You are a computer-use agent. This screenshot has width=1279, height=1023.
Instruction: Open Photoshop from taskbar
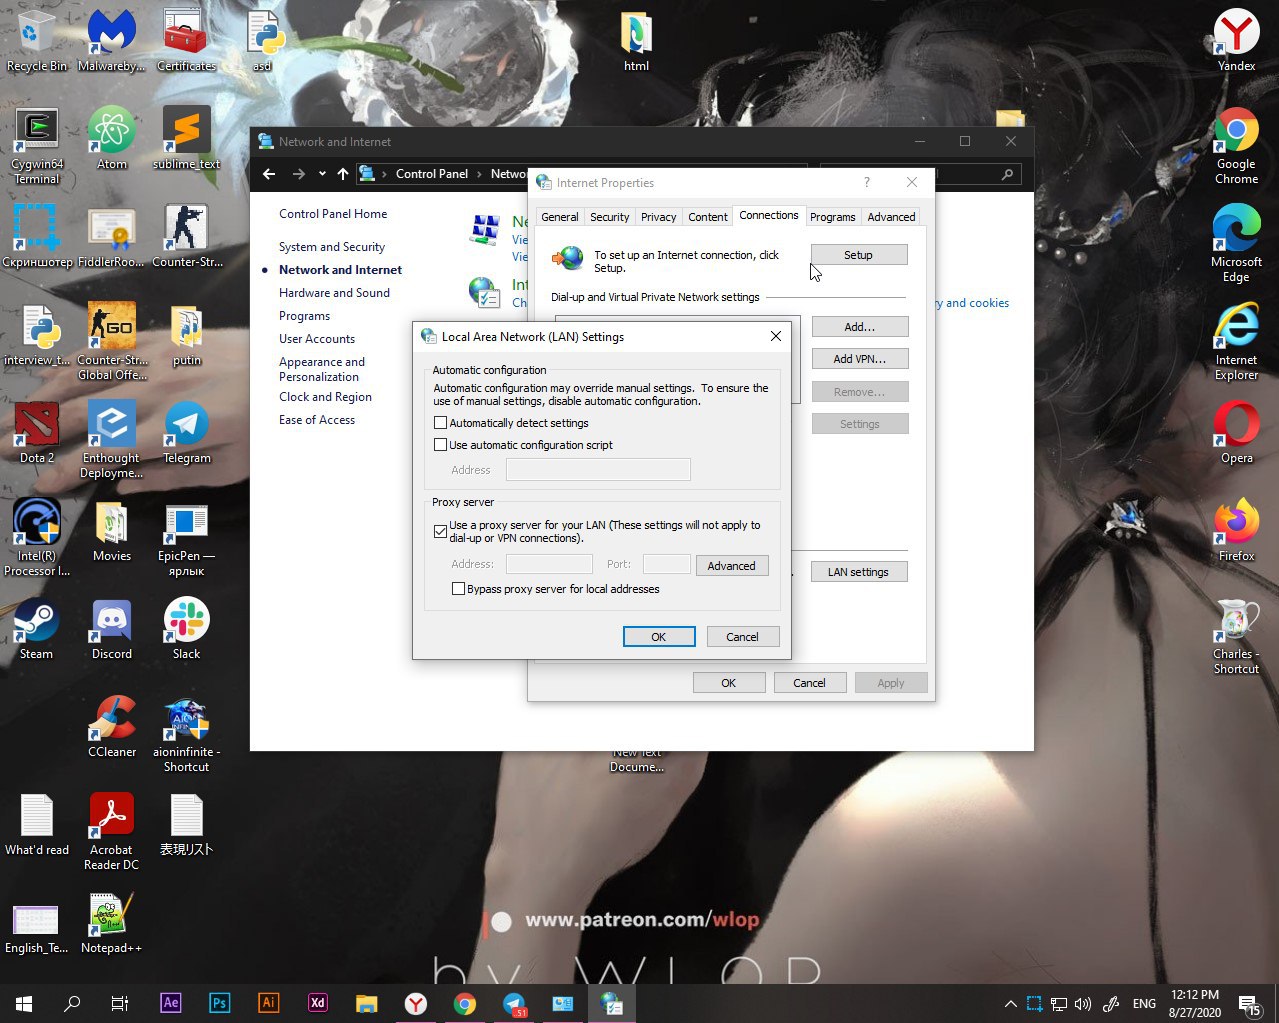(220, 1003)
